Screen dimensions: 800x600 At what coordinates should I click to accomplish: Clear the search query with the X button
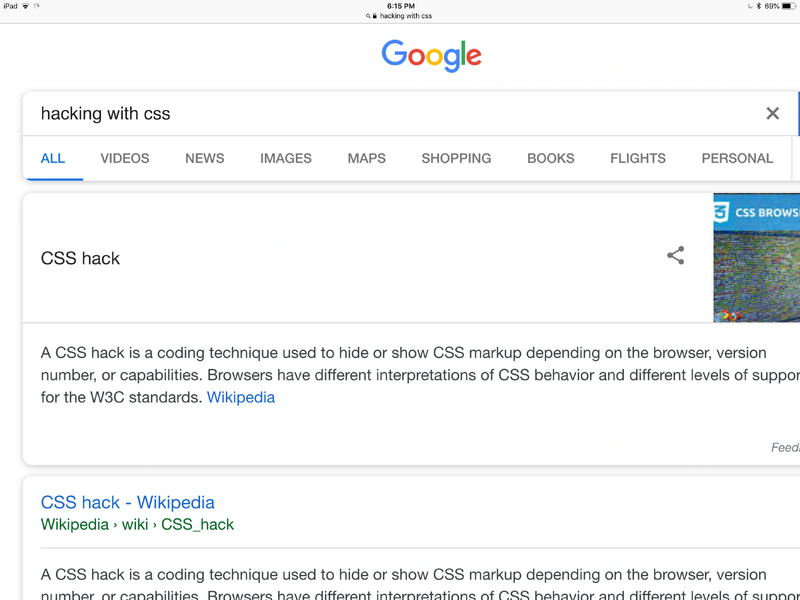tap(772, 113)
